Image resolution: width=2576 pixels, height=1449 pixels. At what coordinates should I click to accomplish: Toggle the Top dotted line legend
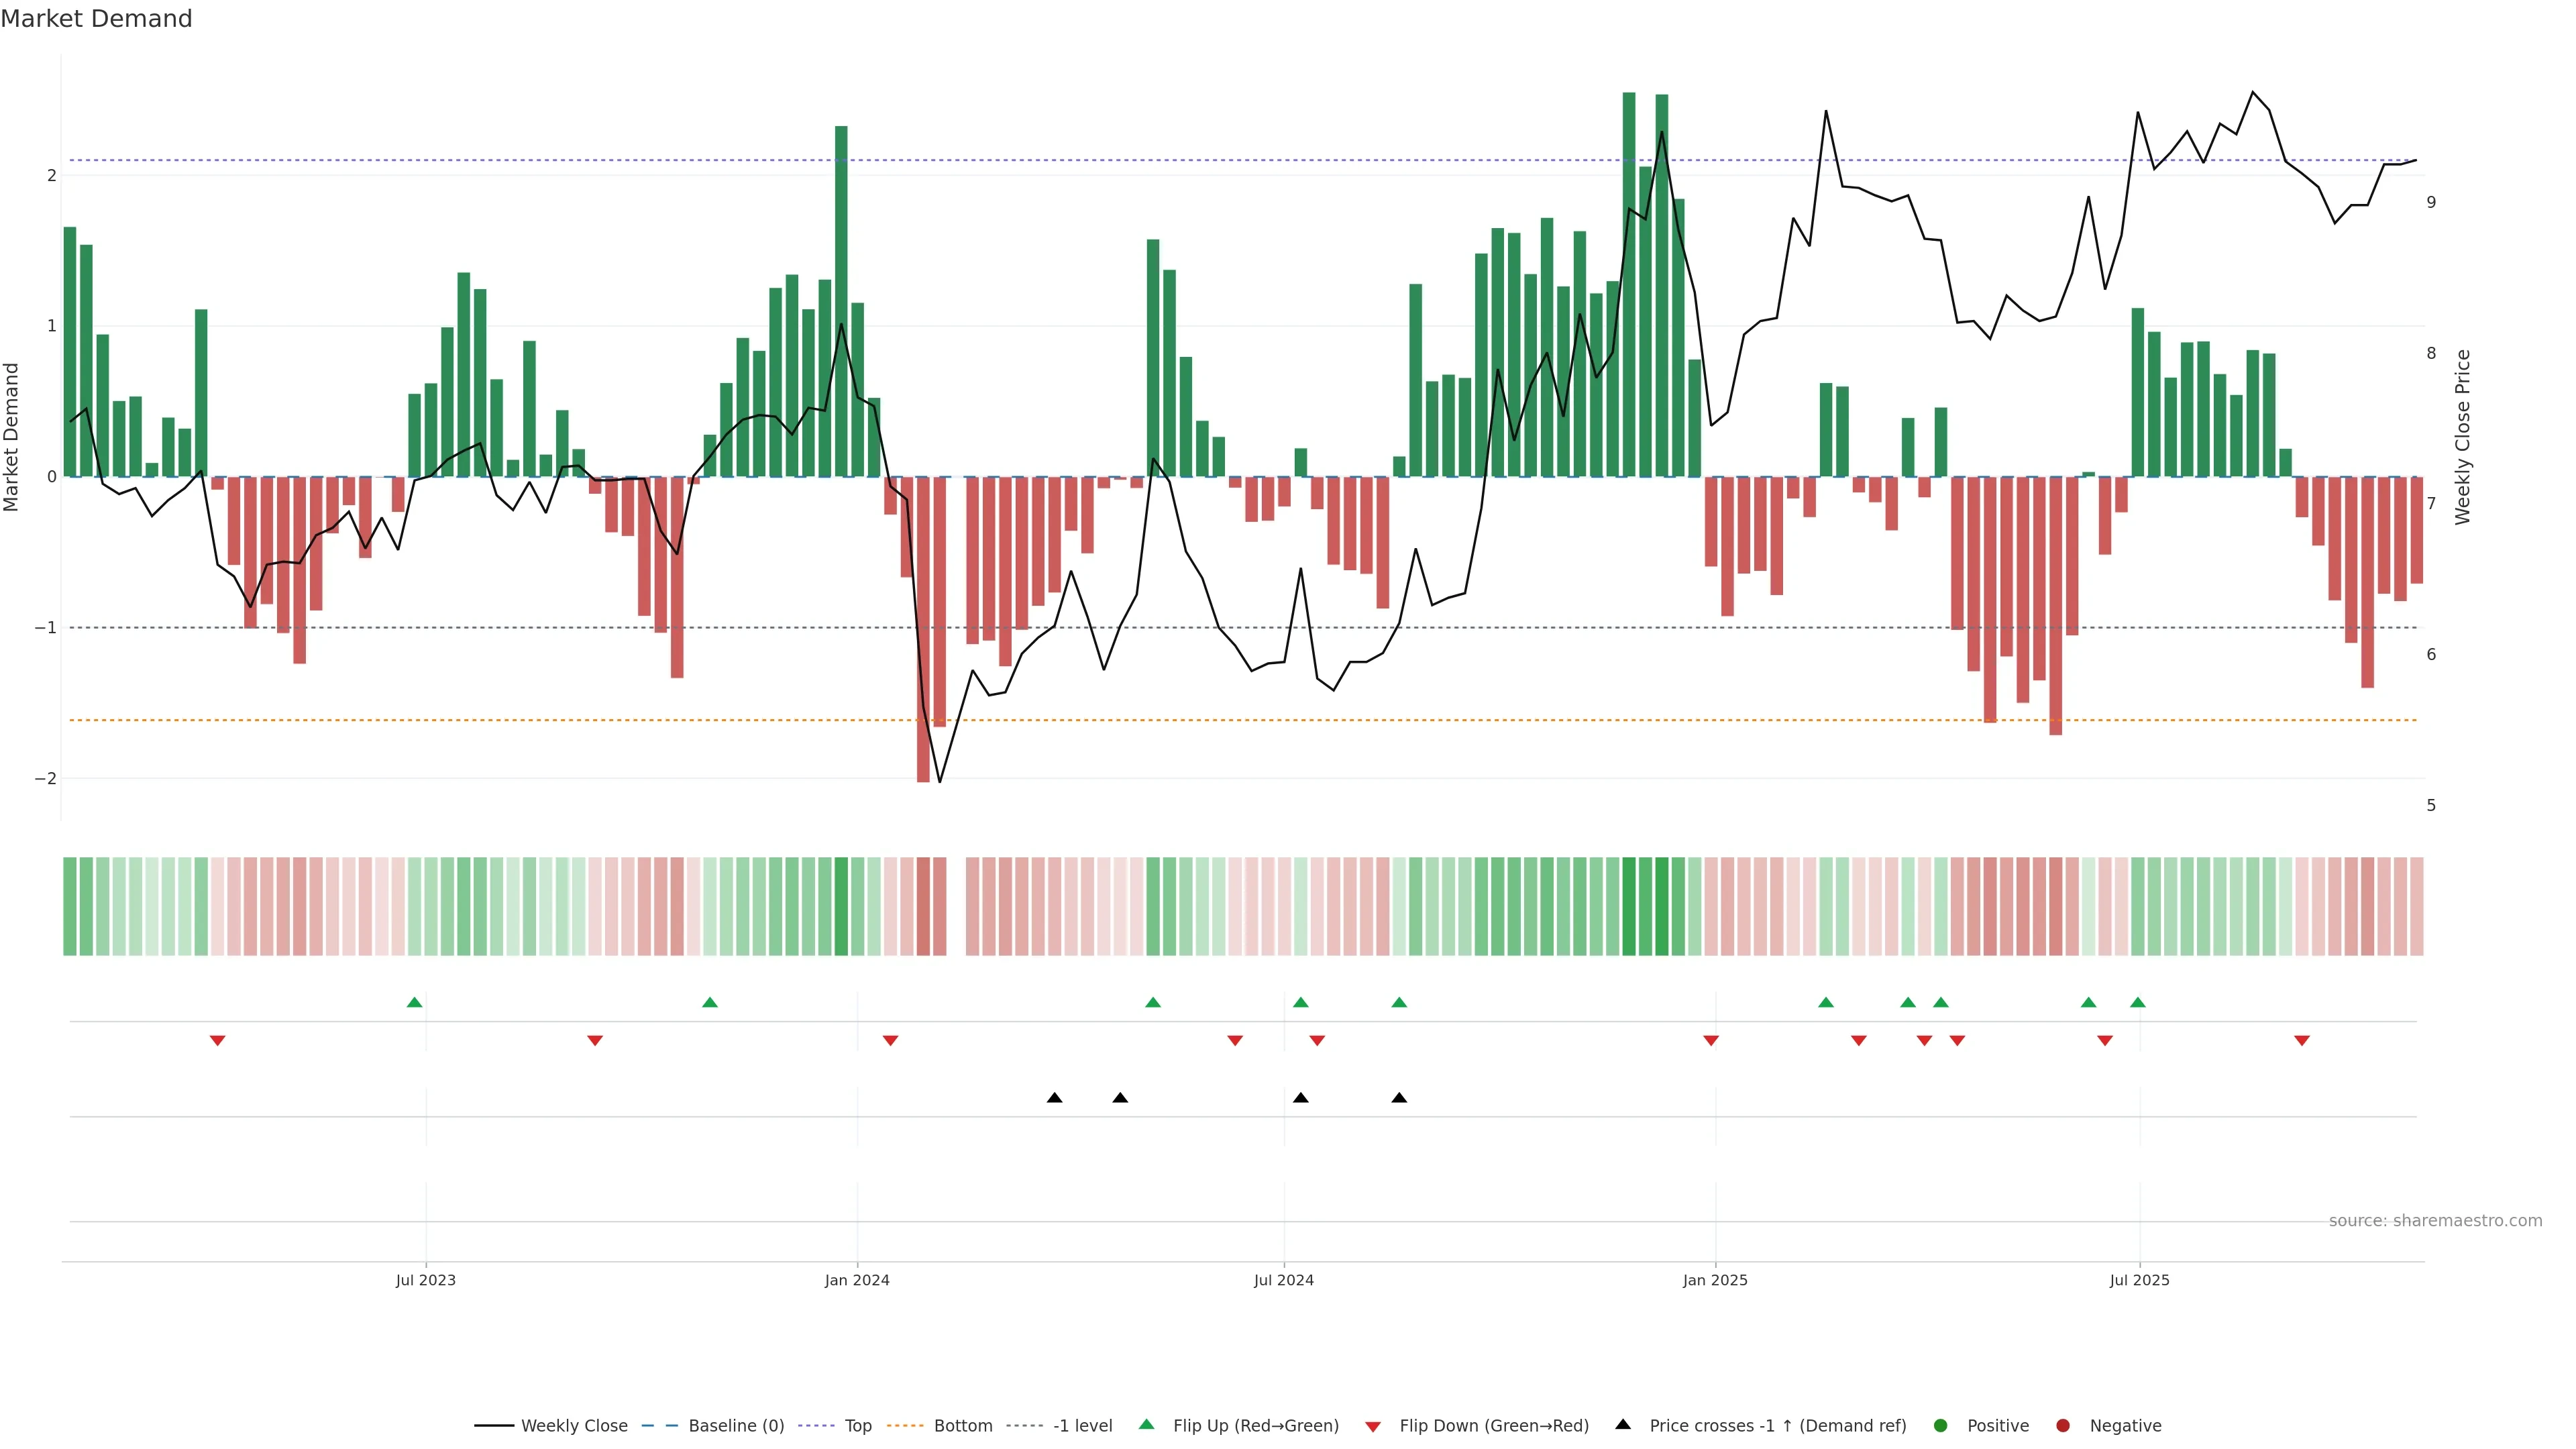857,1426
